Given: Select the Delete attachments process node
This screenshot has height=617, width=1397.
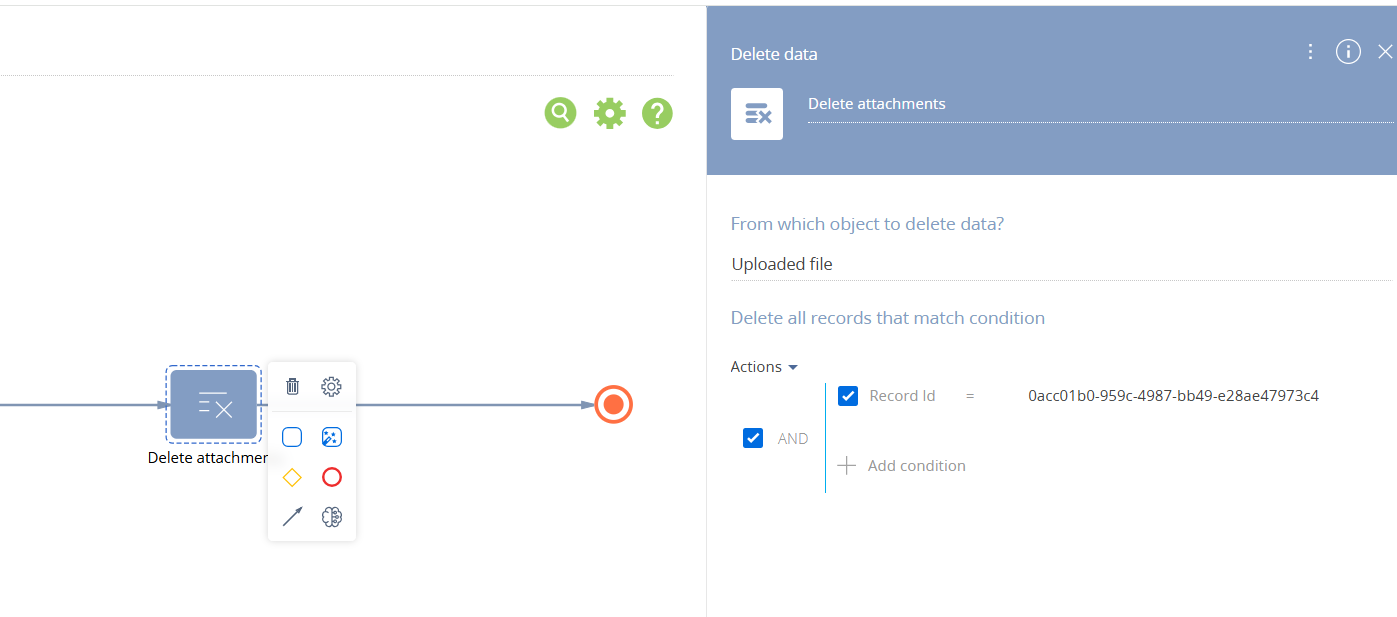Looking at the screenshot, I should (x=214, y=404).
